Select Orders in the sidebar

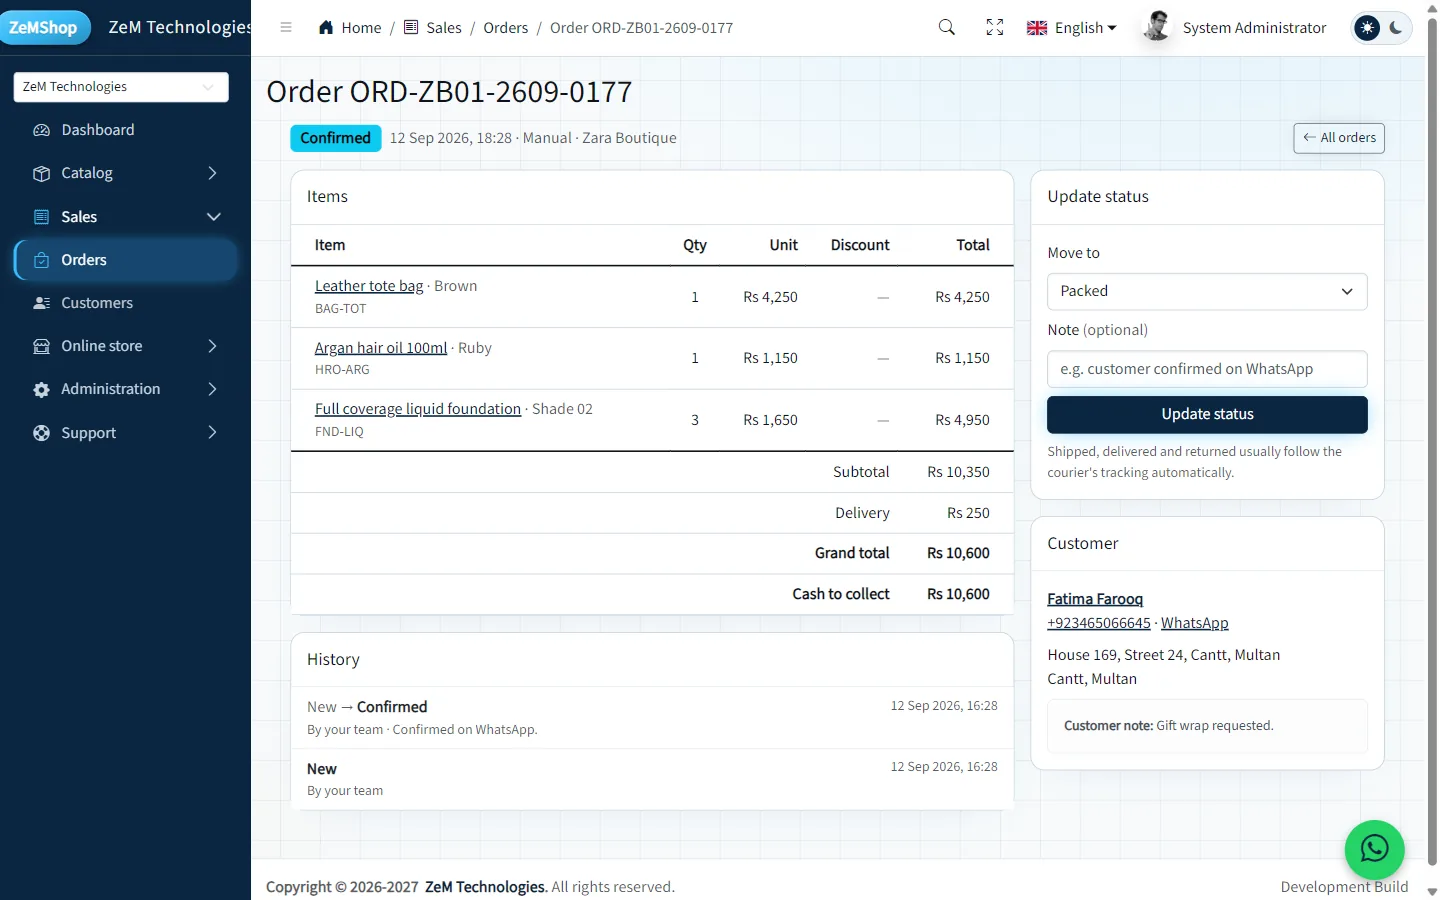(125, 260)
